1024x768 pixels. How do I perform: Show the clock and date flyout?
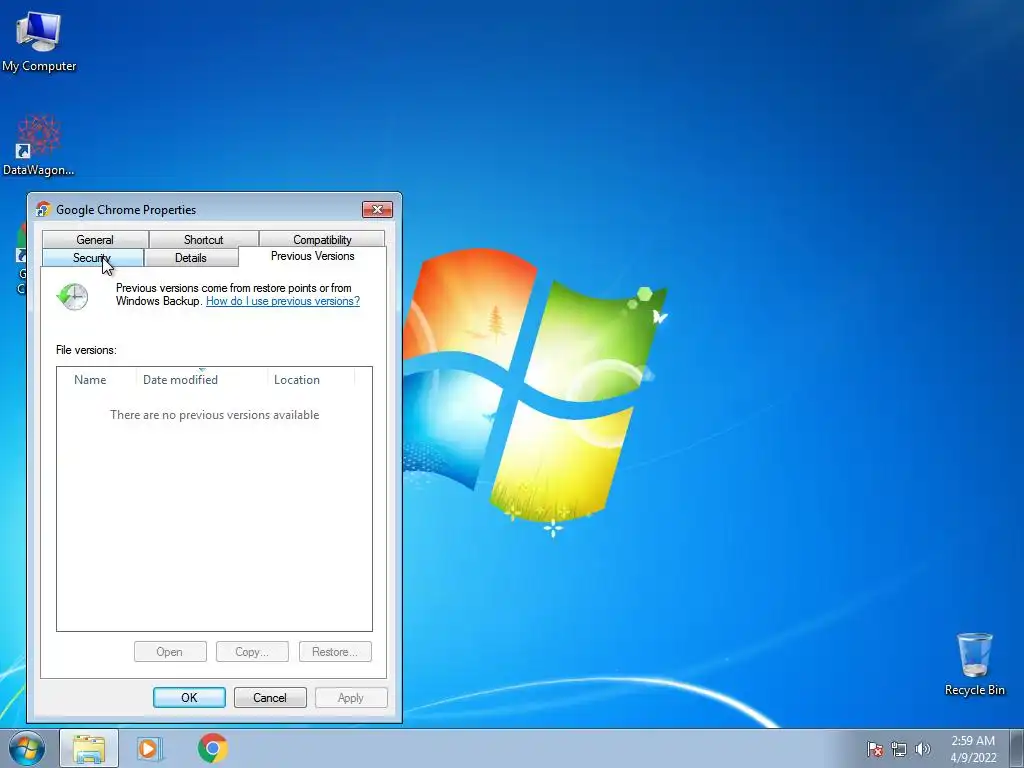[x=973, y=748]
